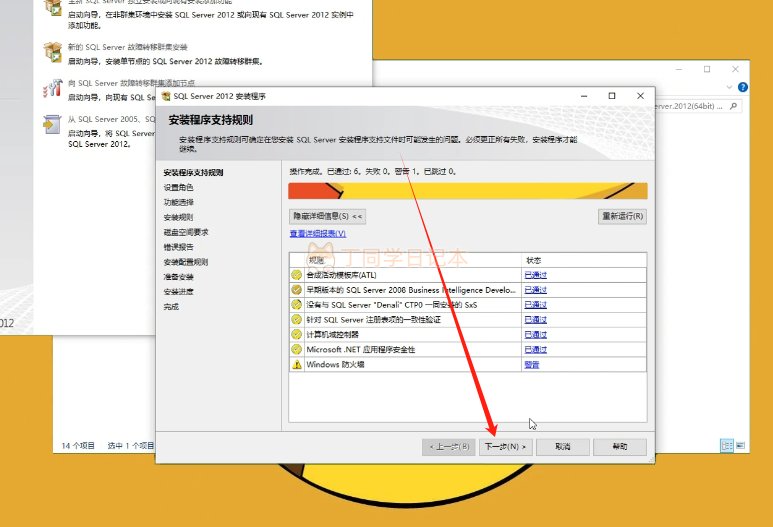
Task: Click the rule text 合成活动模板库(ATL)
Action: point(341,275)
